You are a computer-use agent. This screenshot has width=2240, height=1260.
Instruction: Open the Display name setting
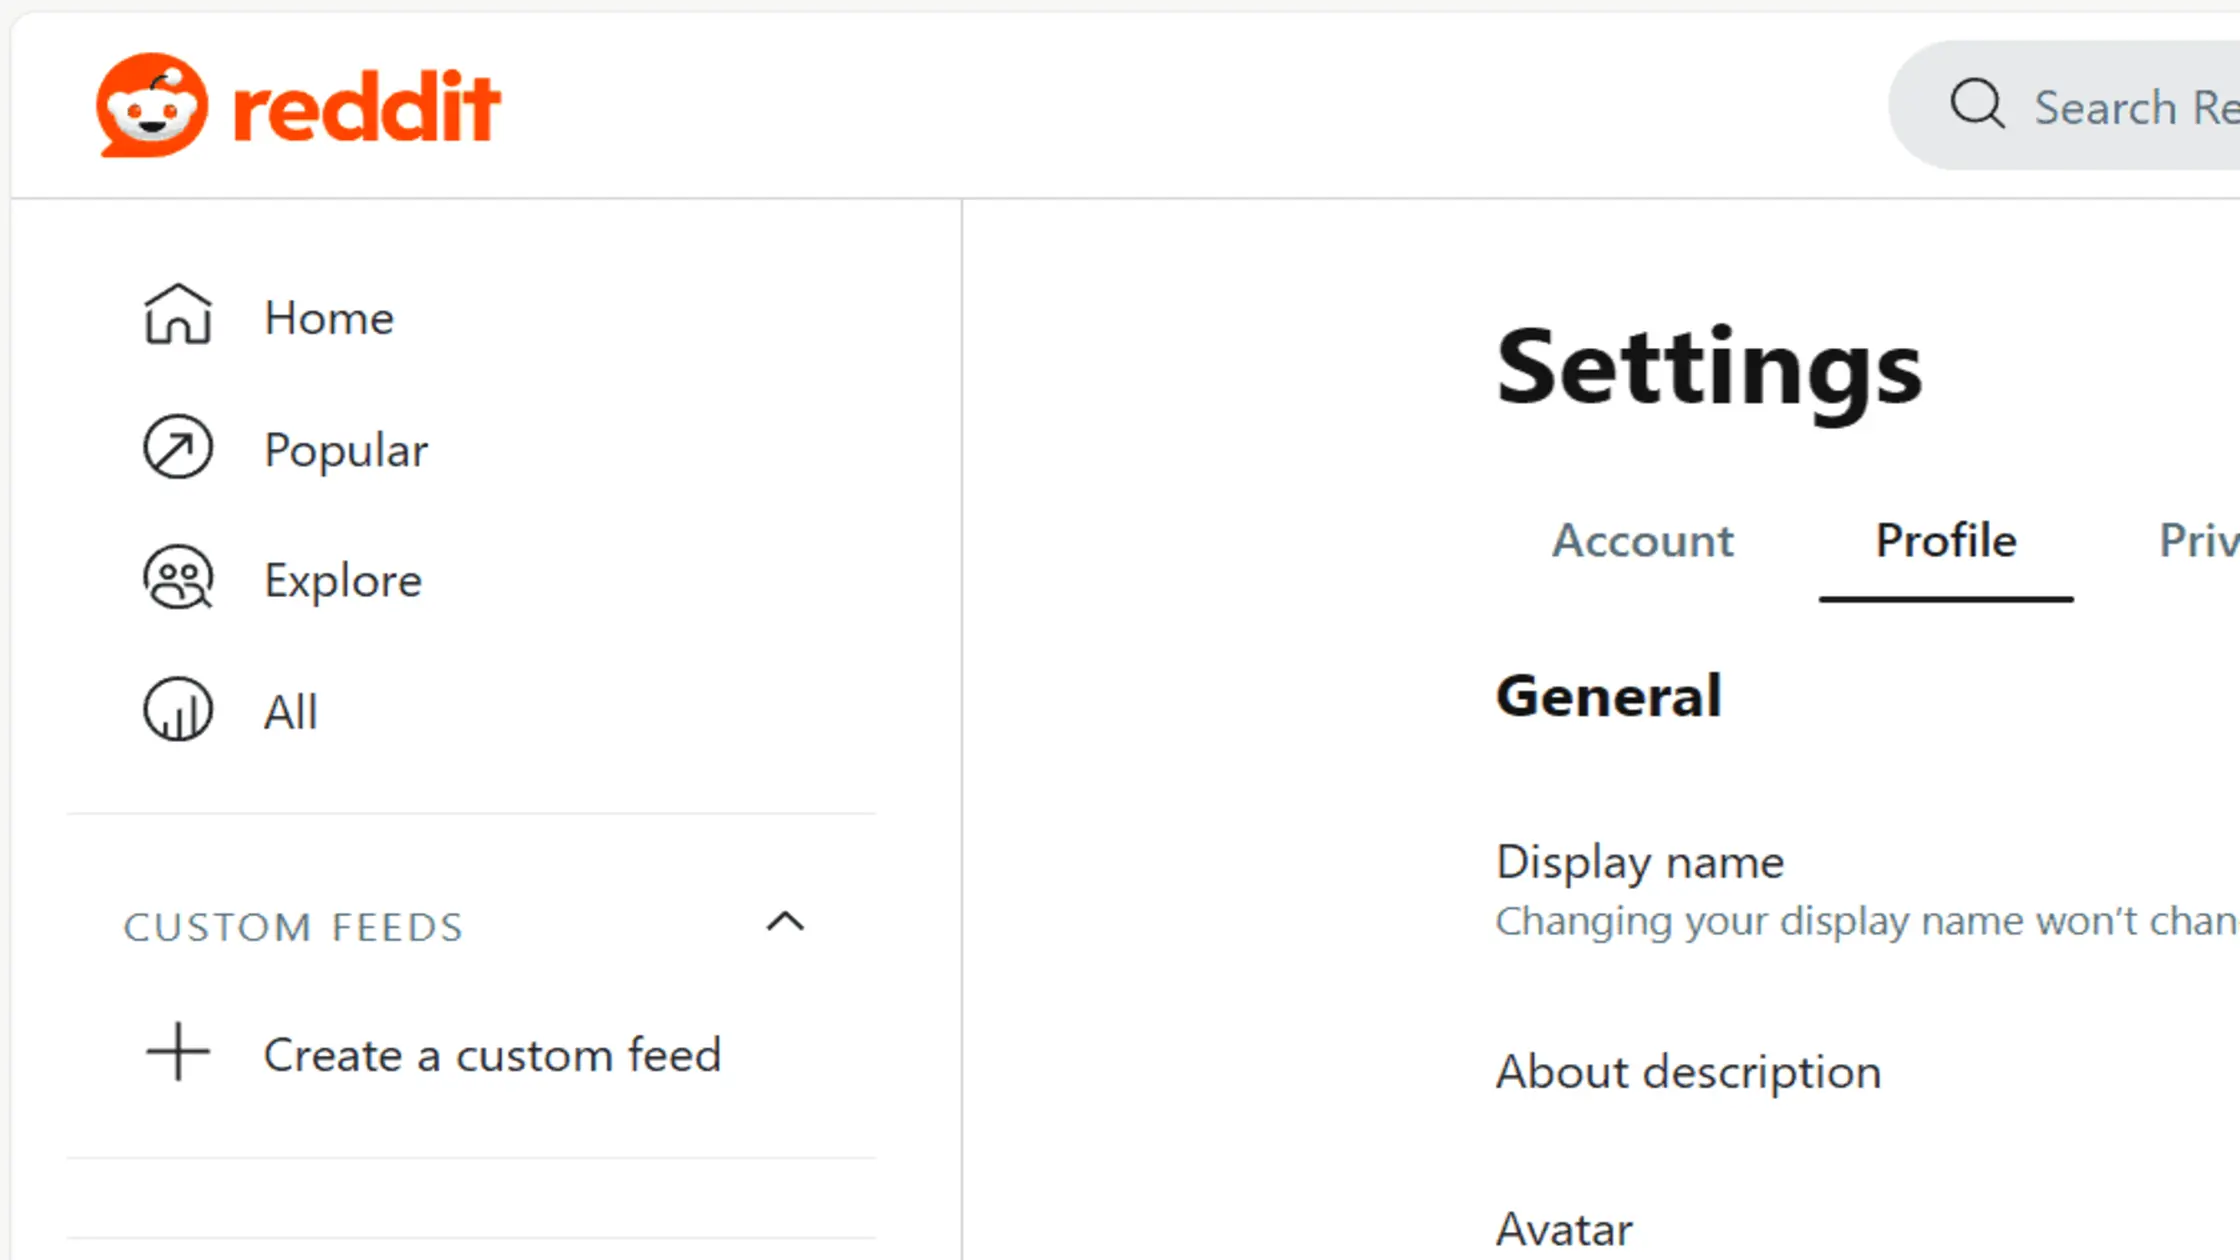[1640, 861]
